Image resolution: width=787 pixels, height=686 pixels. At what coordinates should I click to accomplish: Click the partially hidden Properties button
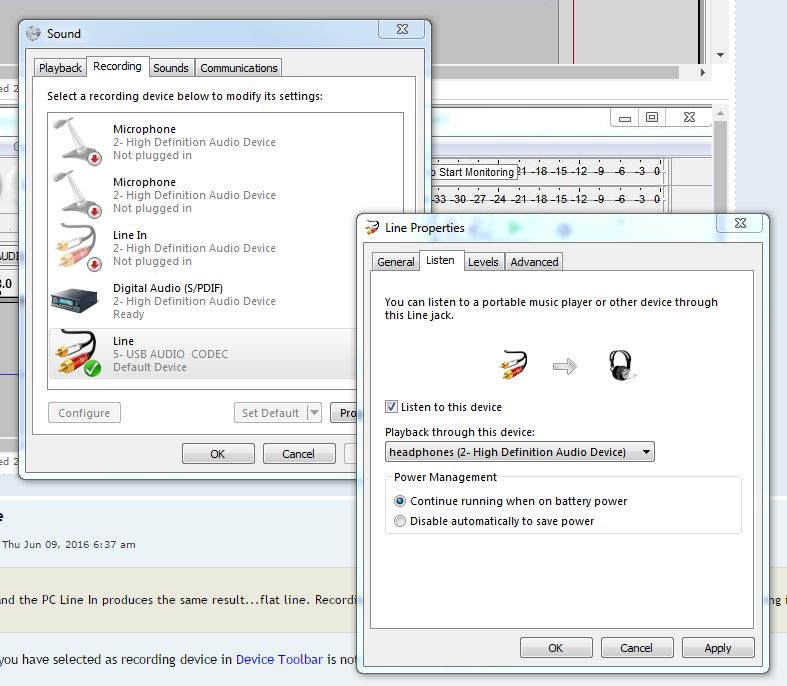pyautogui.click(x=344, y=413)
